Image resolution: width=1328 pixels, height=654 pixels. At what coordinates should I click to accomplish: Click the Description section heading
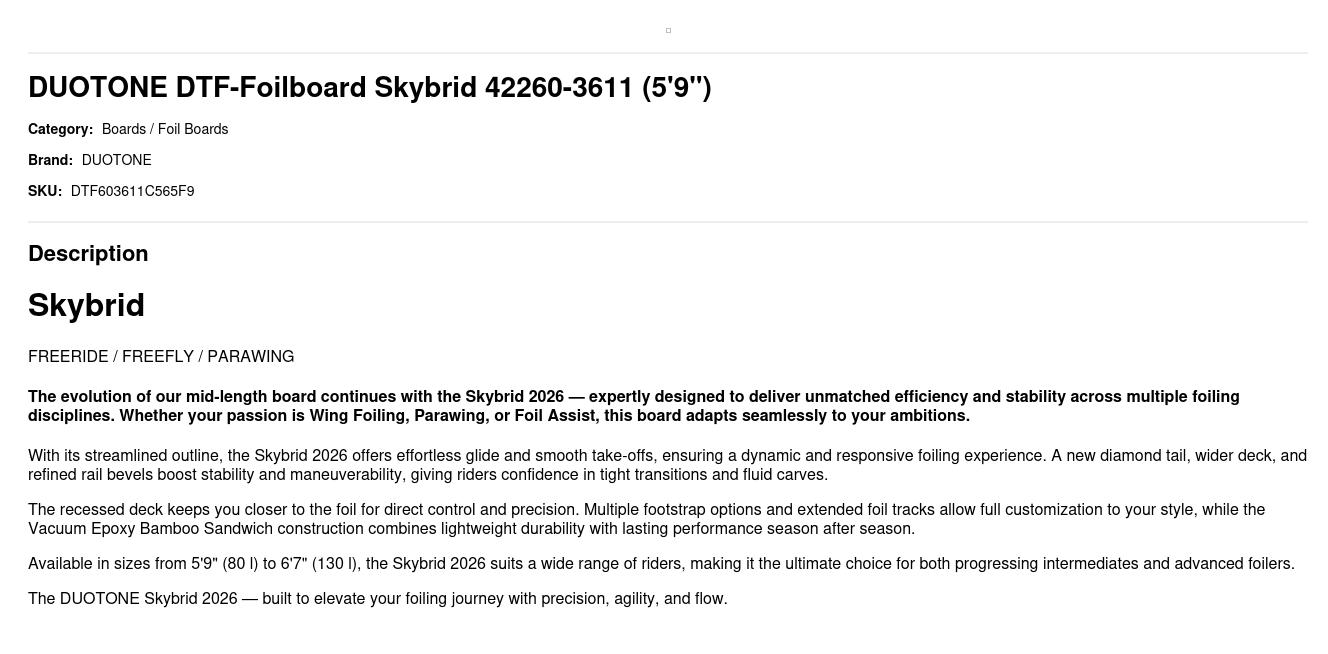point(88,254)
